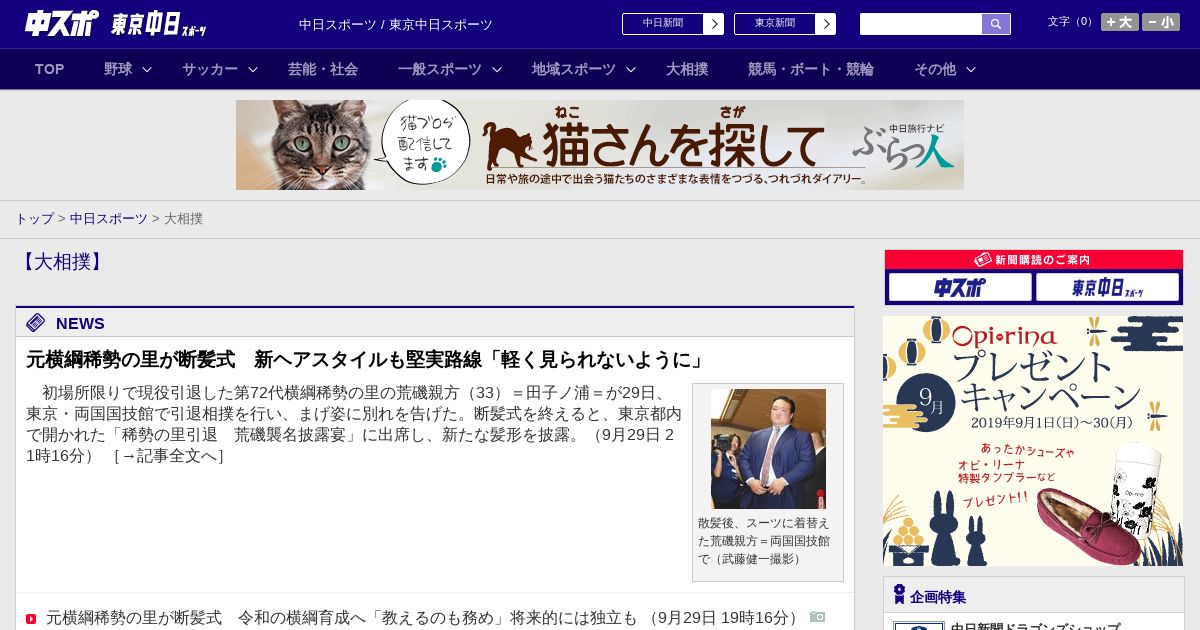1200x630 pixels.
Task: Go to 中日スポーツ in the breadcrumb
Action: pos(109,219)
